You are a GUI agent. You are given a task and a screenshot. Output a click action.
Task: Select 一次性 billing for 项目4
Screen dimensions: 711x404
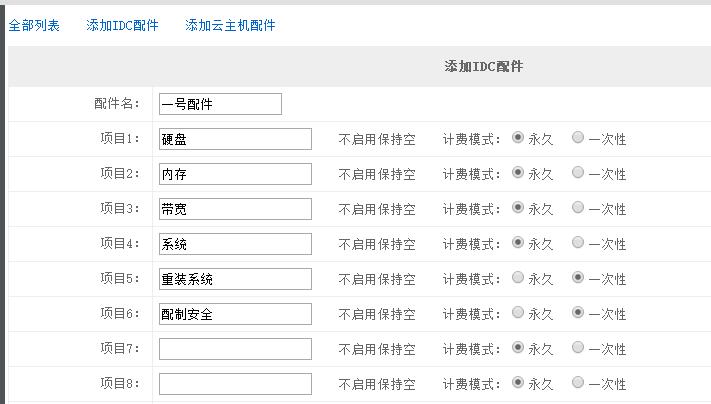(578, 243)
